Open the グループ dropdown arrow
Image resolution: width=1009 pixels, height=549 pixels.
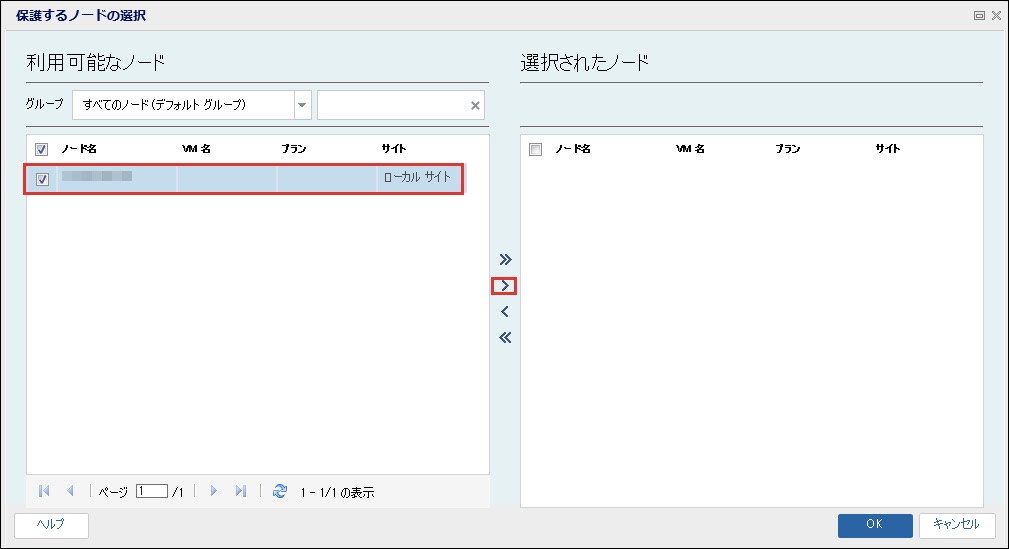click(x=302, y=105)
